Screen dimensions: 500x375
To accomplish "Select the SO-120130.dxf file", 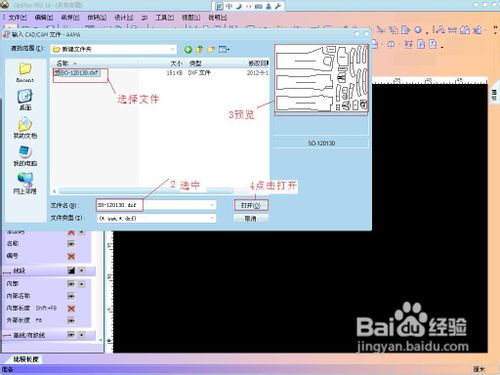I will click(77, 73).
